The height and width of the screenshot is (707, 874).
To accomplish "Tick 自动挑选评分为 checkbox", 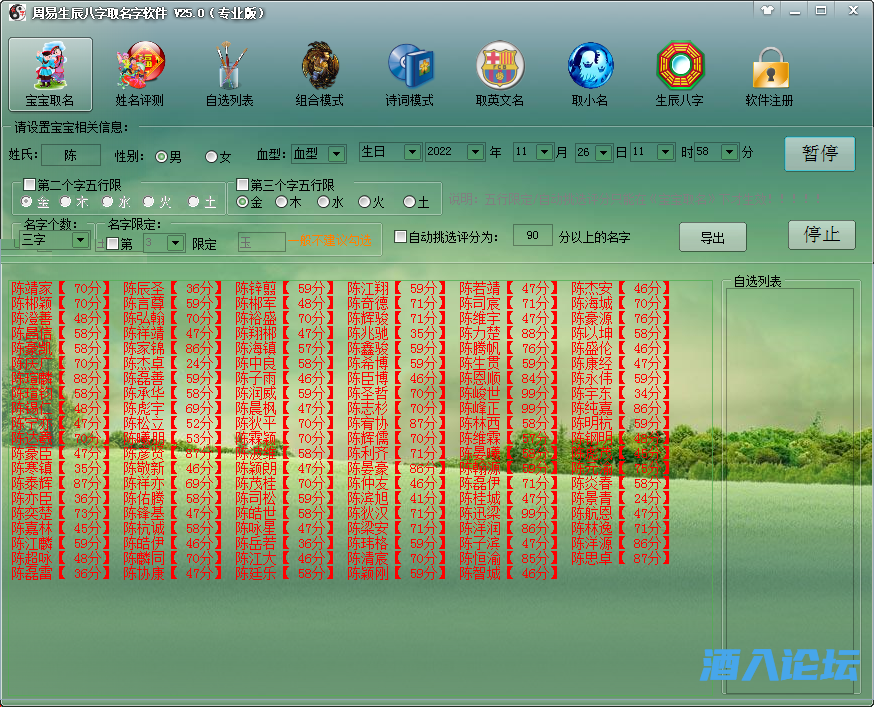I will click(x=401, y=237).
